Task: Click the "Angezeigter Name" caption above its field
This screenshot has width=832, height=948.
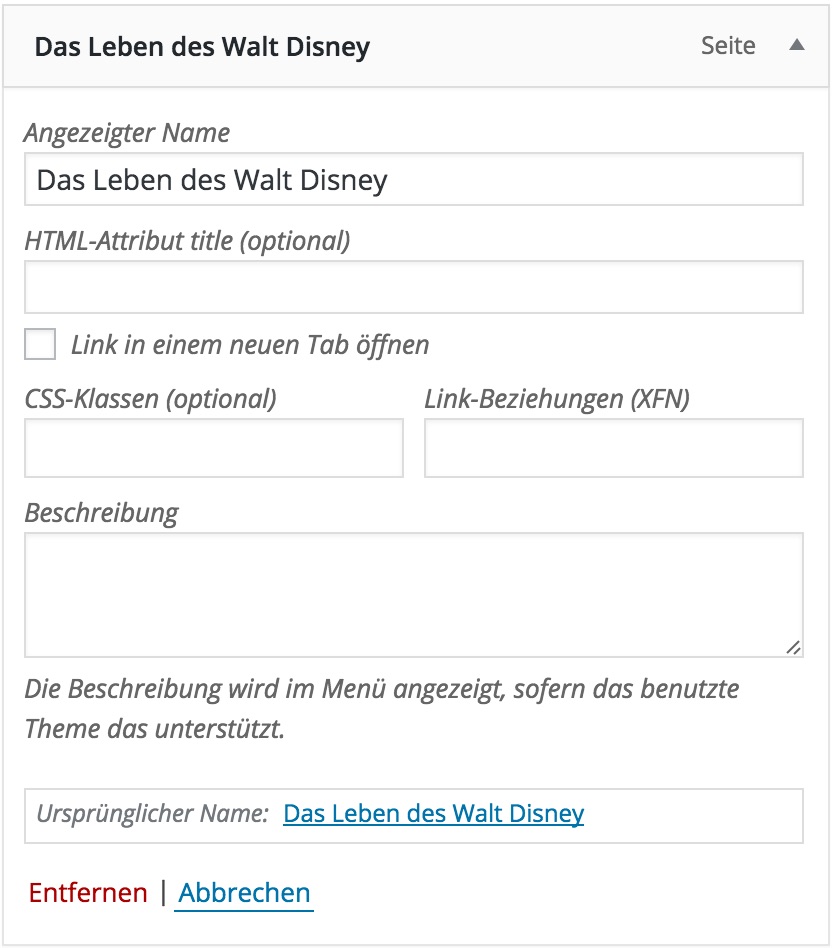Action: pyautogui.click(x=127, y=133)
